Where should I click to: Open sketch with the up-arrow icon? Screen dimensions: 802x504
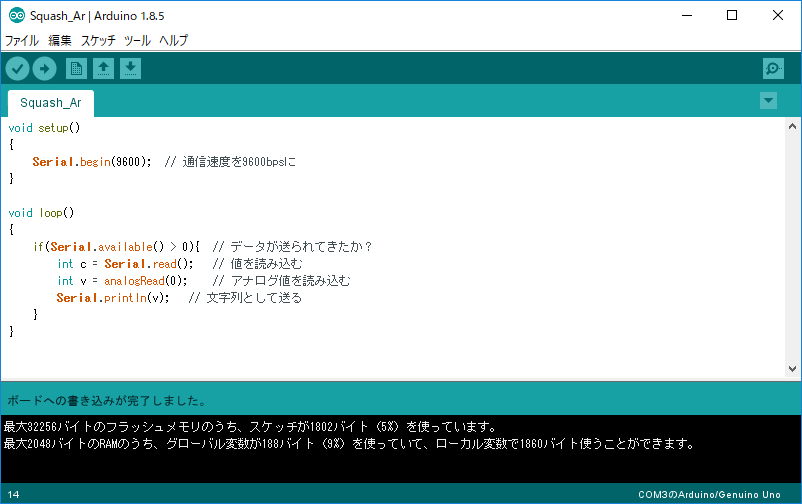click(103, 69)
